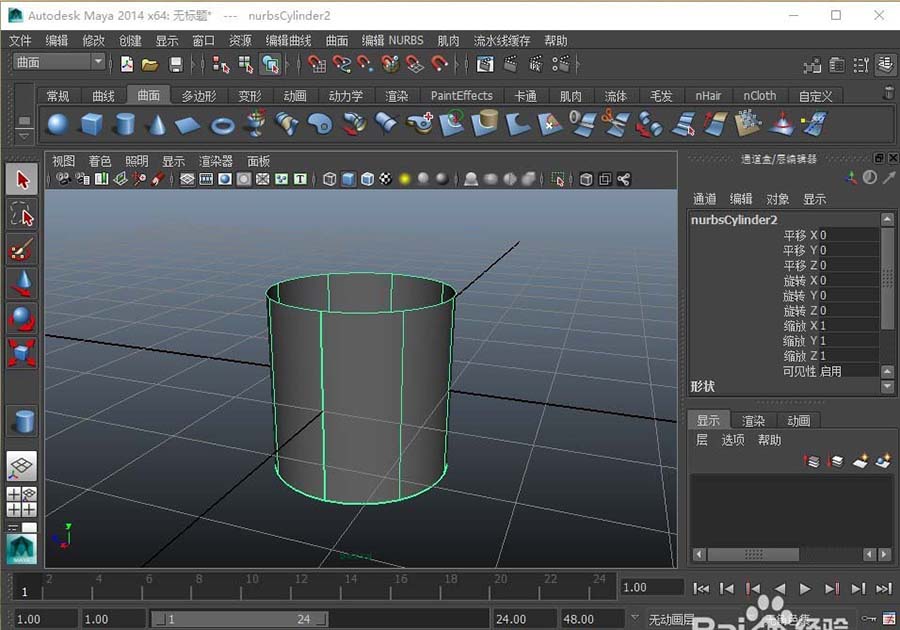Toggle the viewport grid display icon
This screenshot has height=630, width=900.
pos(187,179)
